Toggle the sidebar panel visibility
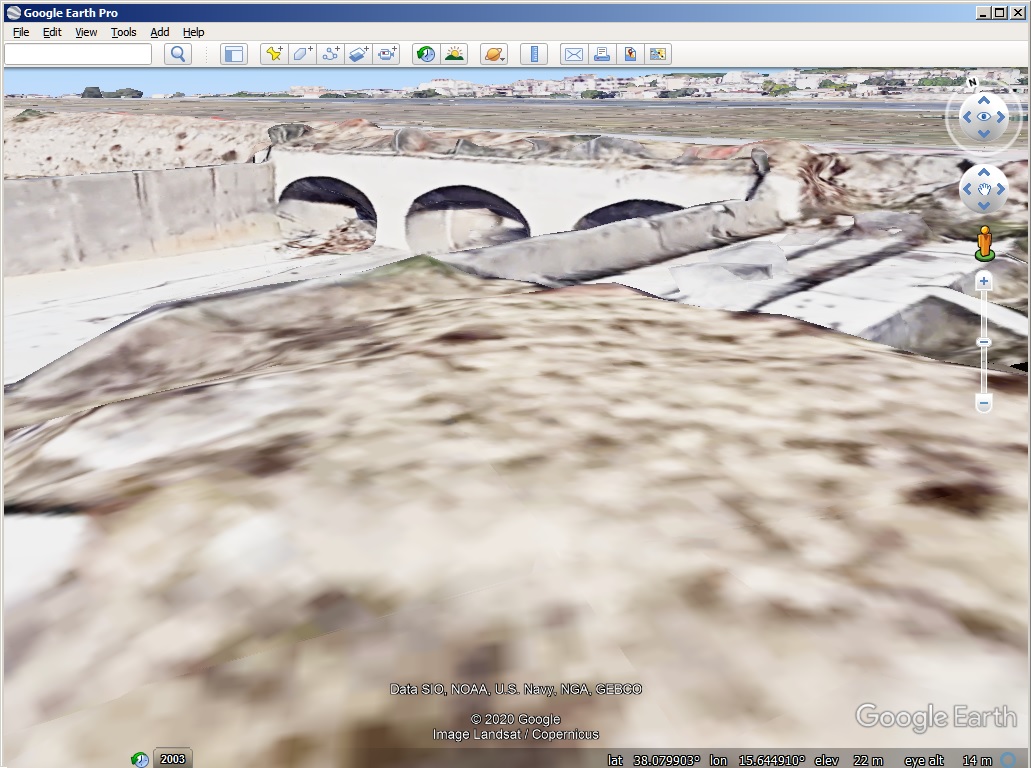1031x768 pixels. 233,54
